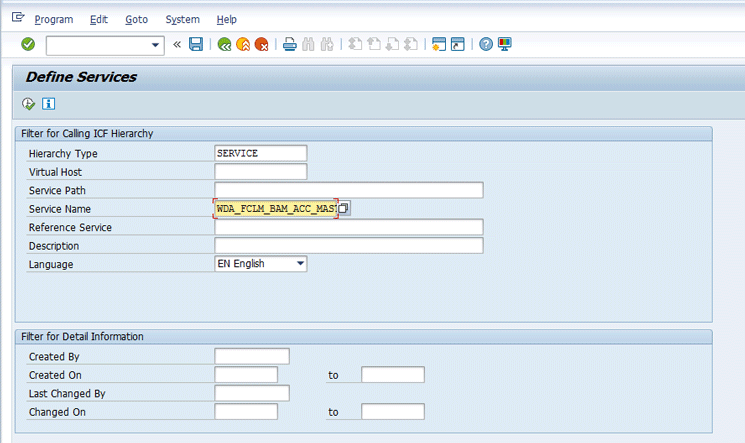Open the Language dropdown list

298,264
